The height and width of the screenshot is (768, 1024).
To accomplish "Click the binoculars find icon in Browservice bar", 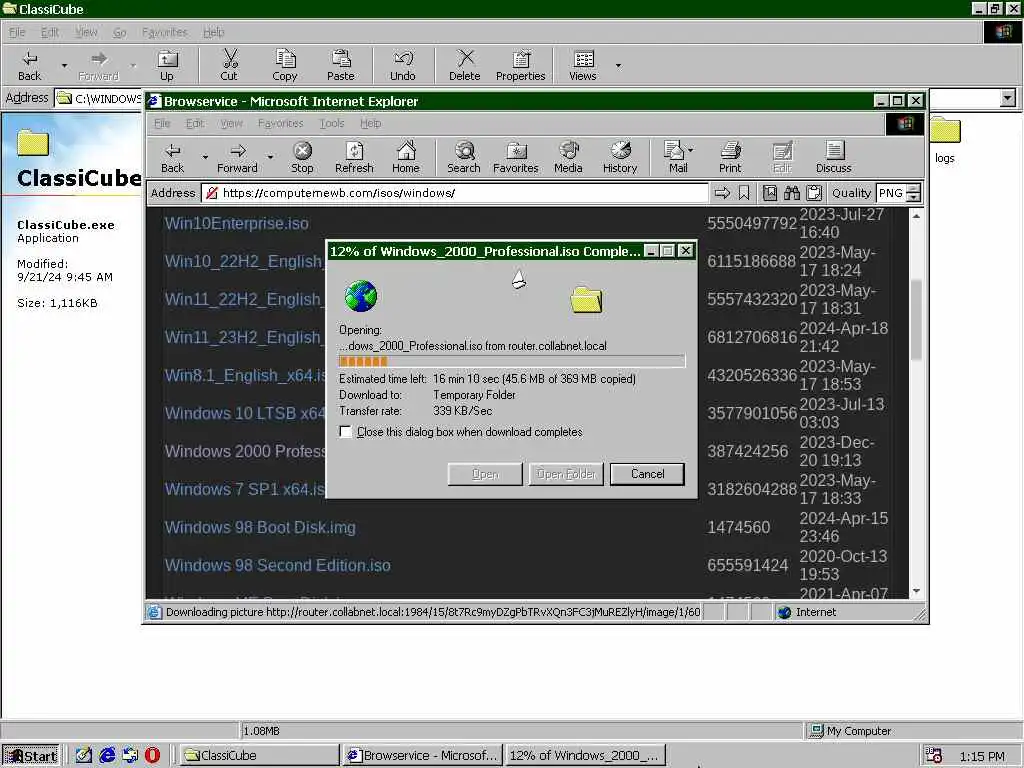I will tap(792, 193).
